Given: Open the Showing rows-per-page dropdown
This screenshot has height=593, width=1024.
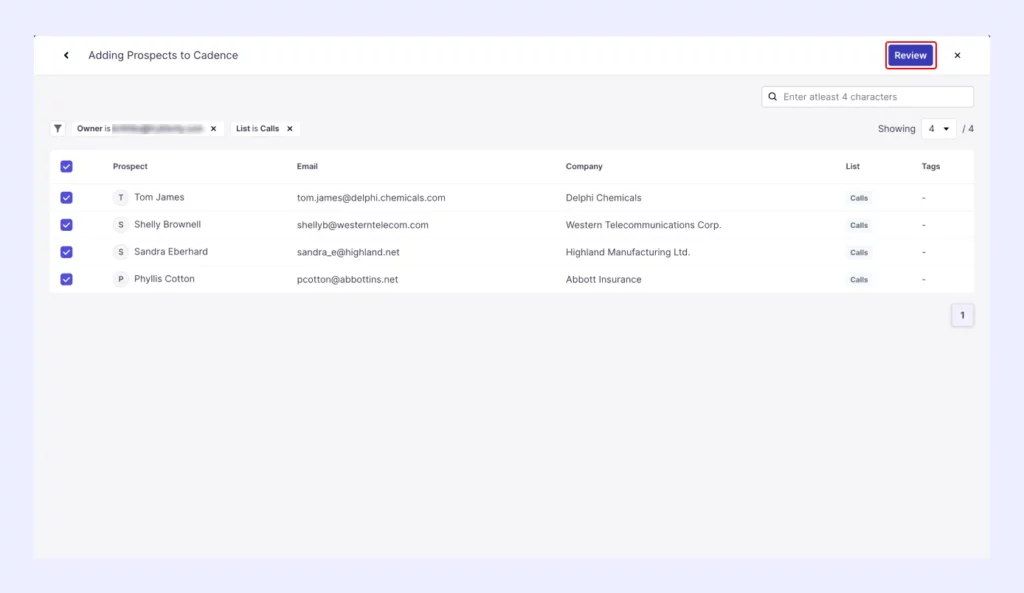Looking at the screenshot, I should (938, 129).
